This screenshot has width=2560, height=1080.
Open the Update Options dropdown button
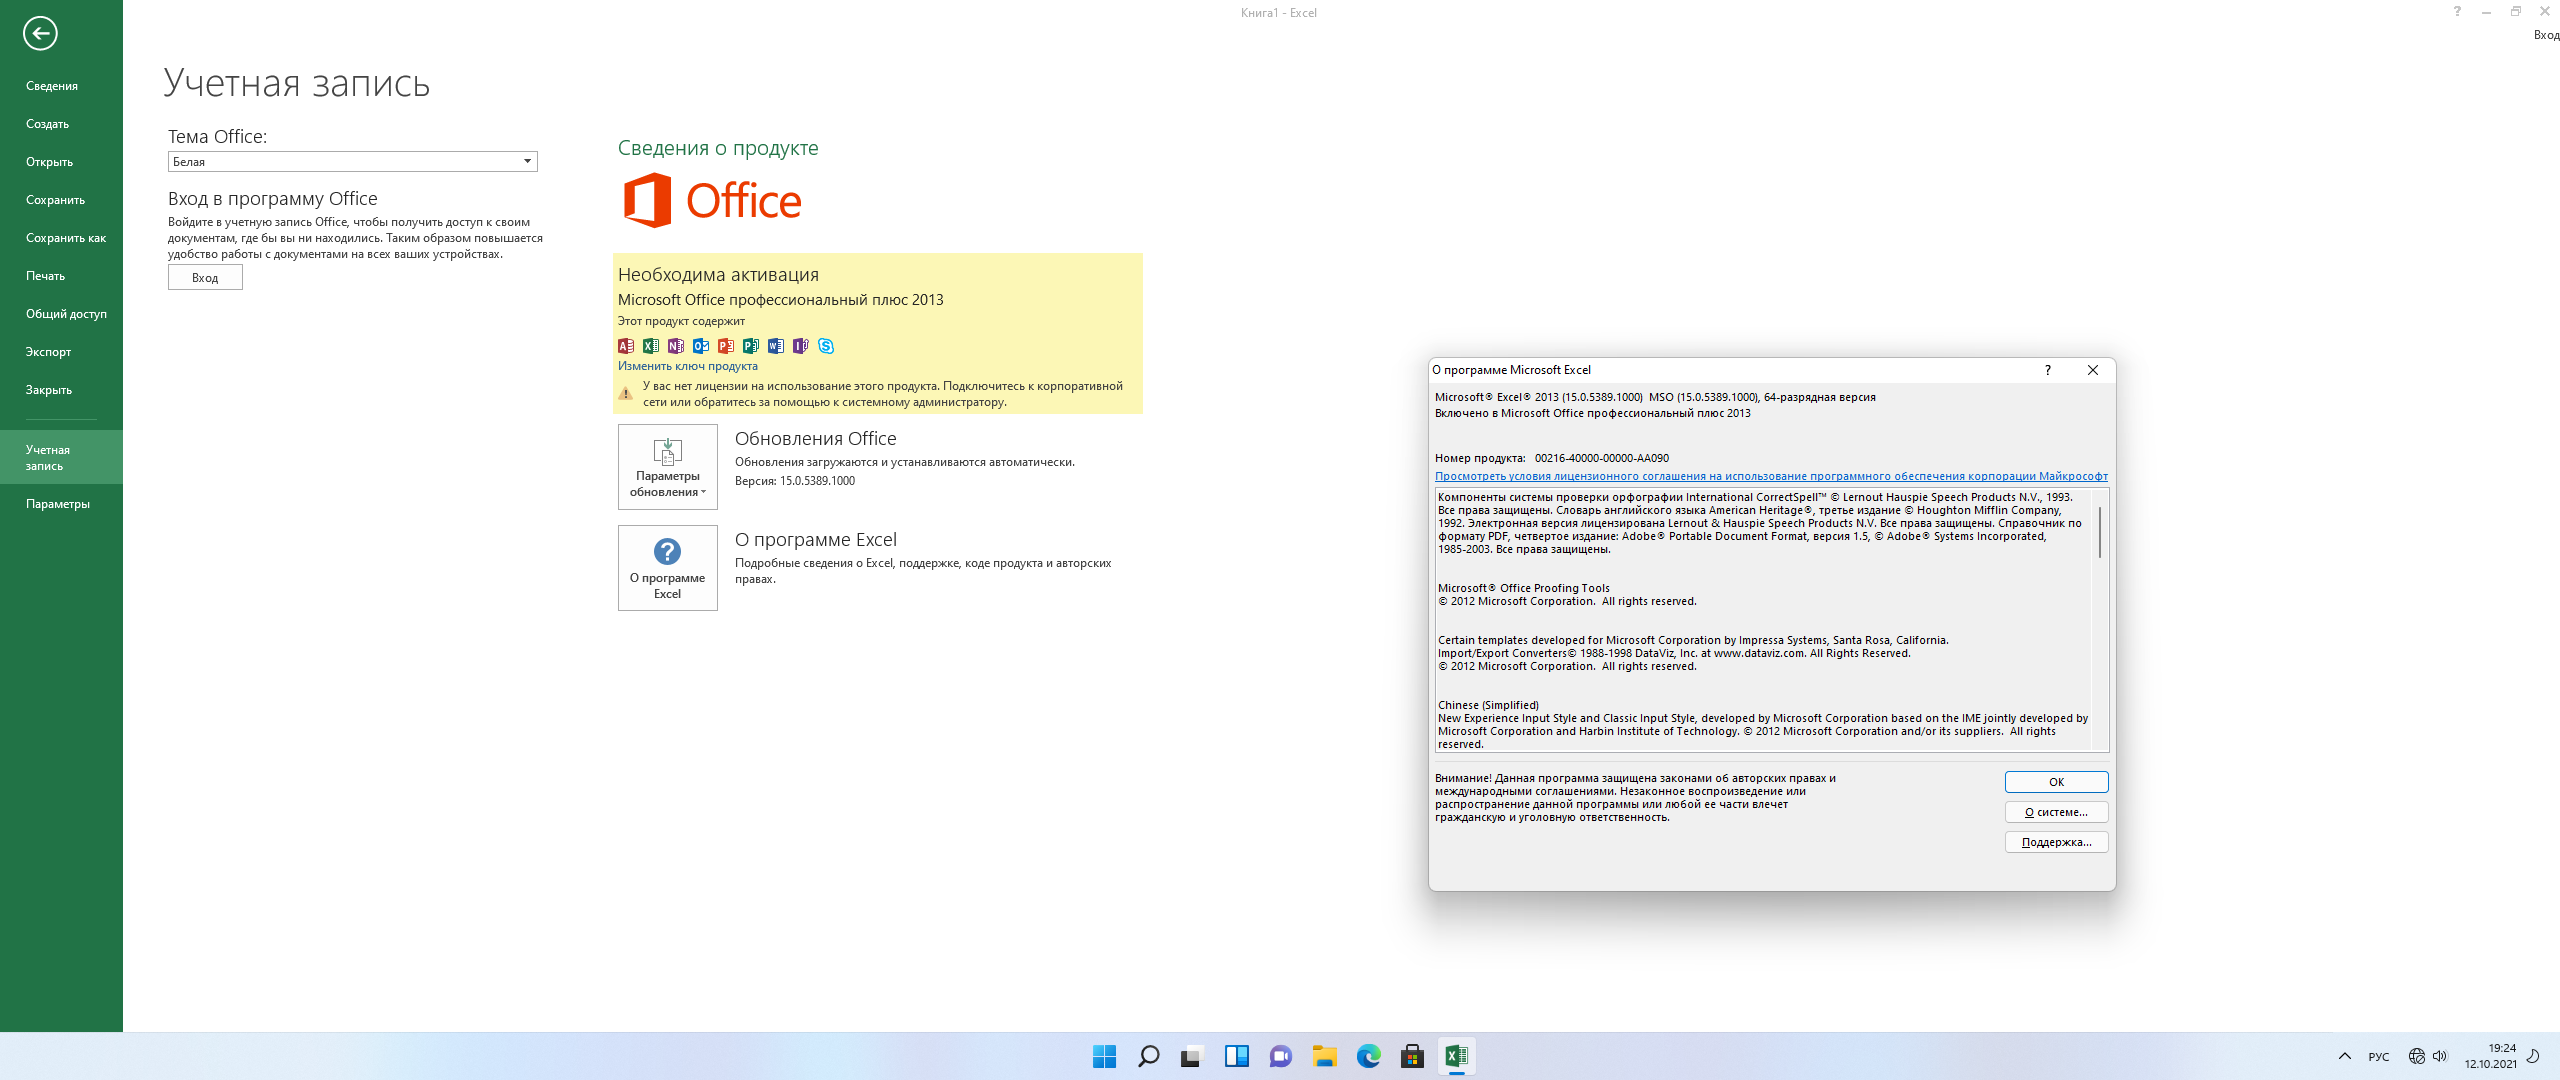point(668,467)
